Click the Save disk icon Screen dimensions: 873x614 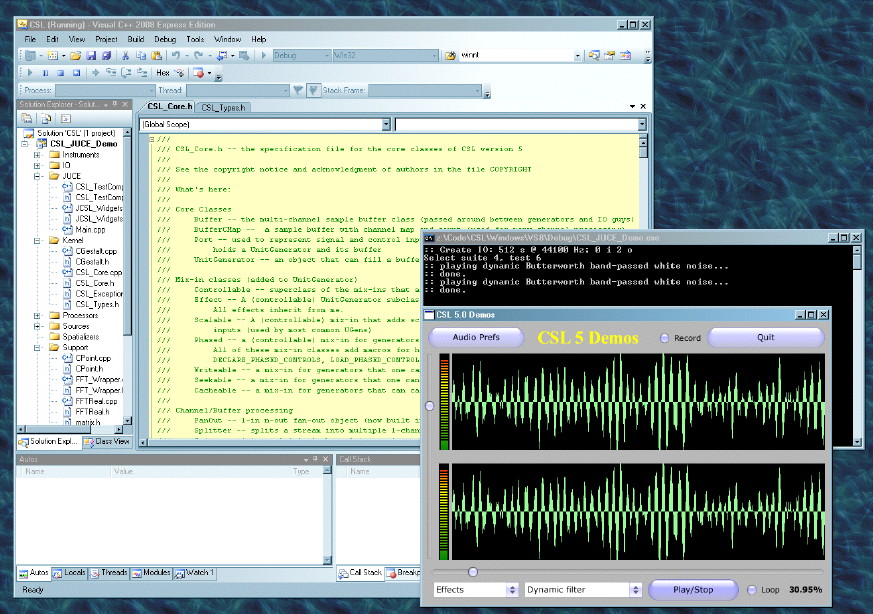coord(91,56)
